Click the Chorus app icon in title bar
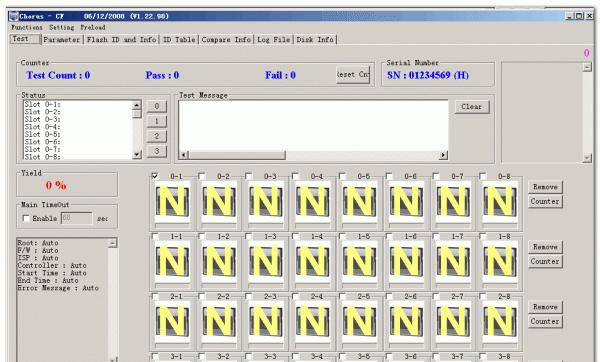This screenshot has height=362, width=600. (x=14, y=16)
